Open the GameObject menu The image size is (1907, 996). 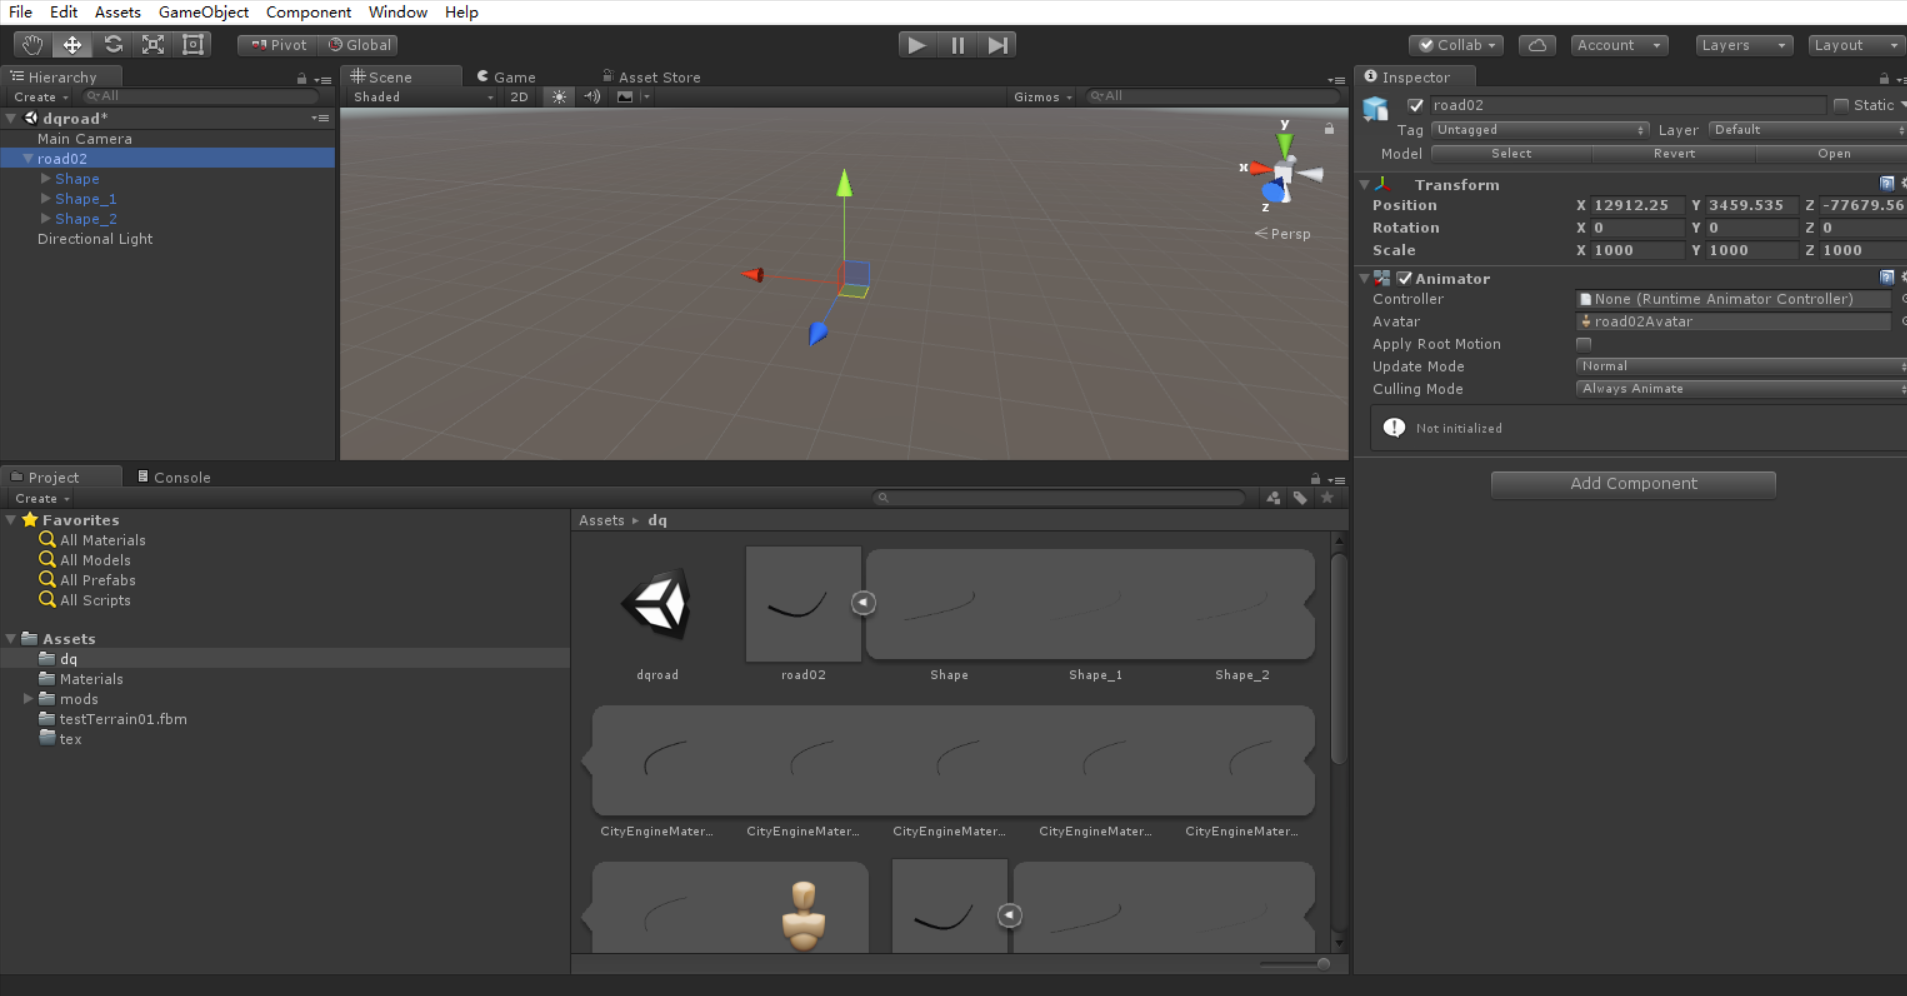(x=203, y=12)
